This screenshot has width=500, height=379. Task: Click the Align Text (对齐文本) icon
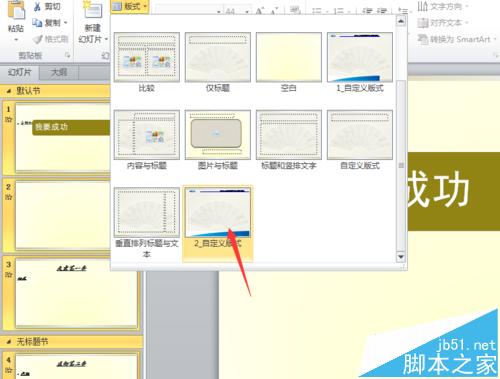423,23
